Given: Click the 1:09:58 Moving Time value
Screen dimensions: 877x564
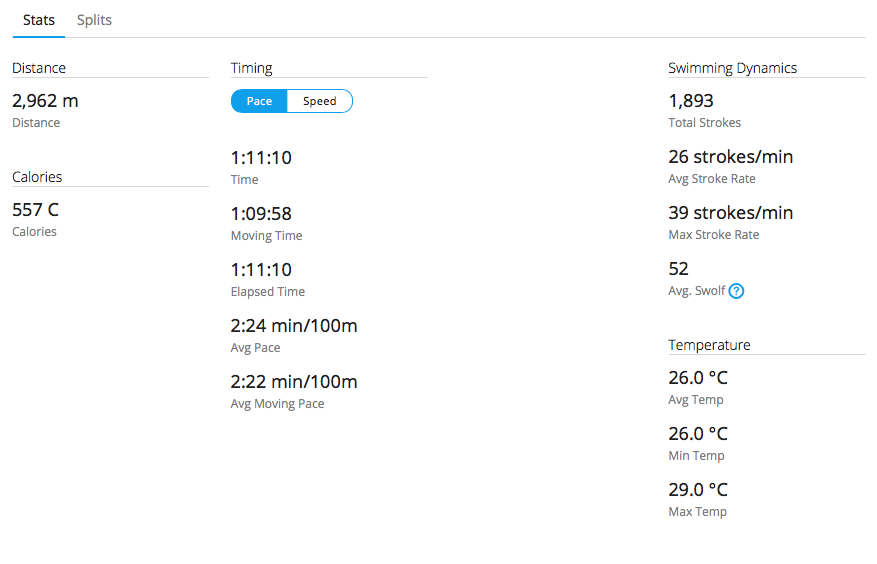Looking at the screenshot, I should click(261, 214).
